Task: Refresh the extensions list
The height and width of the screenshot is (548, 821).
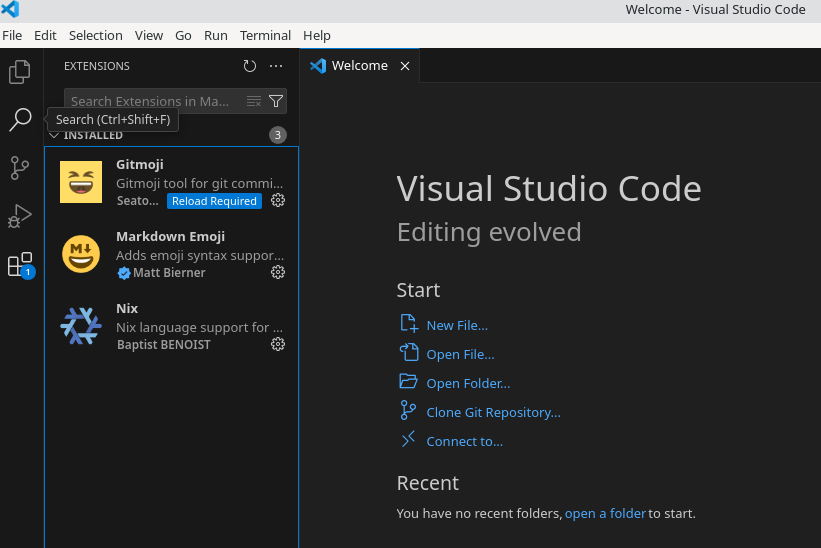Action: pyautogui.click(x=250, y=66)
